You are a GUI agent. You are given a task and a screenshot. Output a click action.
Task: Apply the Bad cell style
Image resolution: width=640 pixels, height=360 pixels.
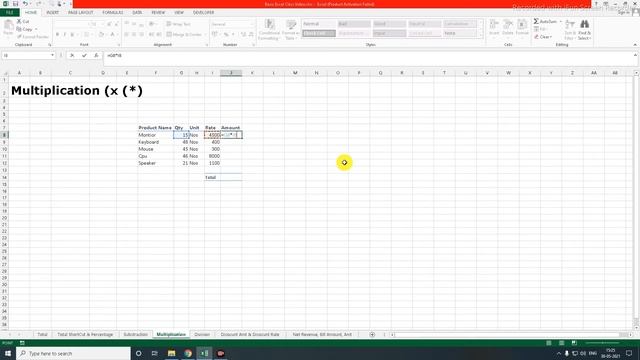point(354,24)
